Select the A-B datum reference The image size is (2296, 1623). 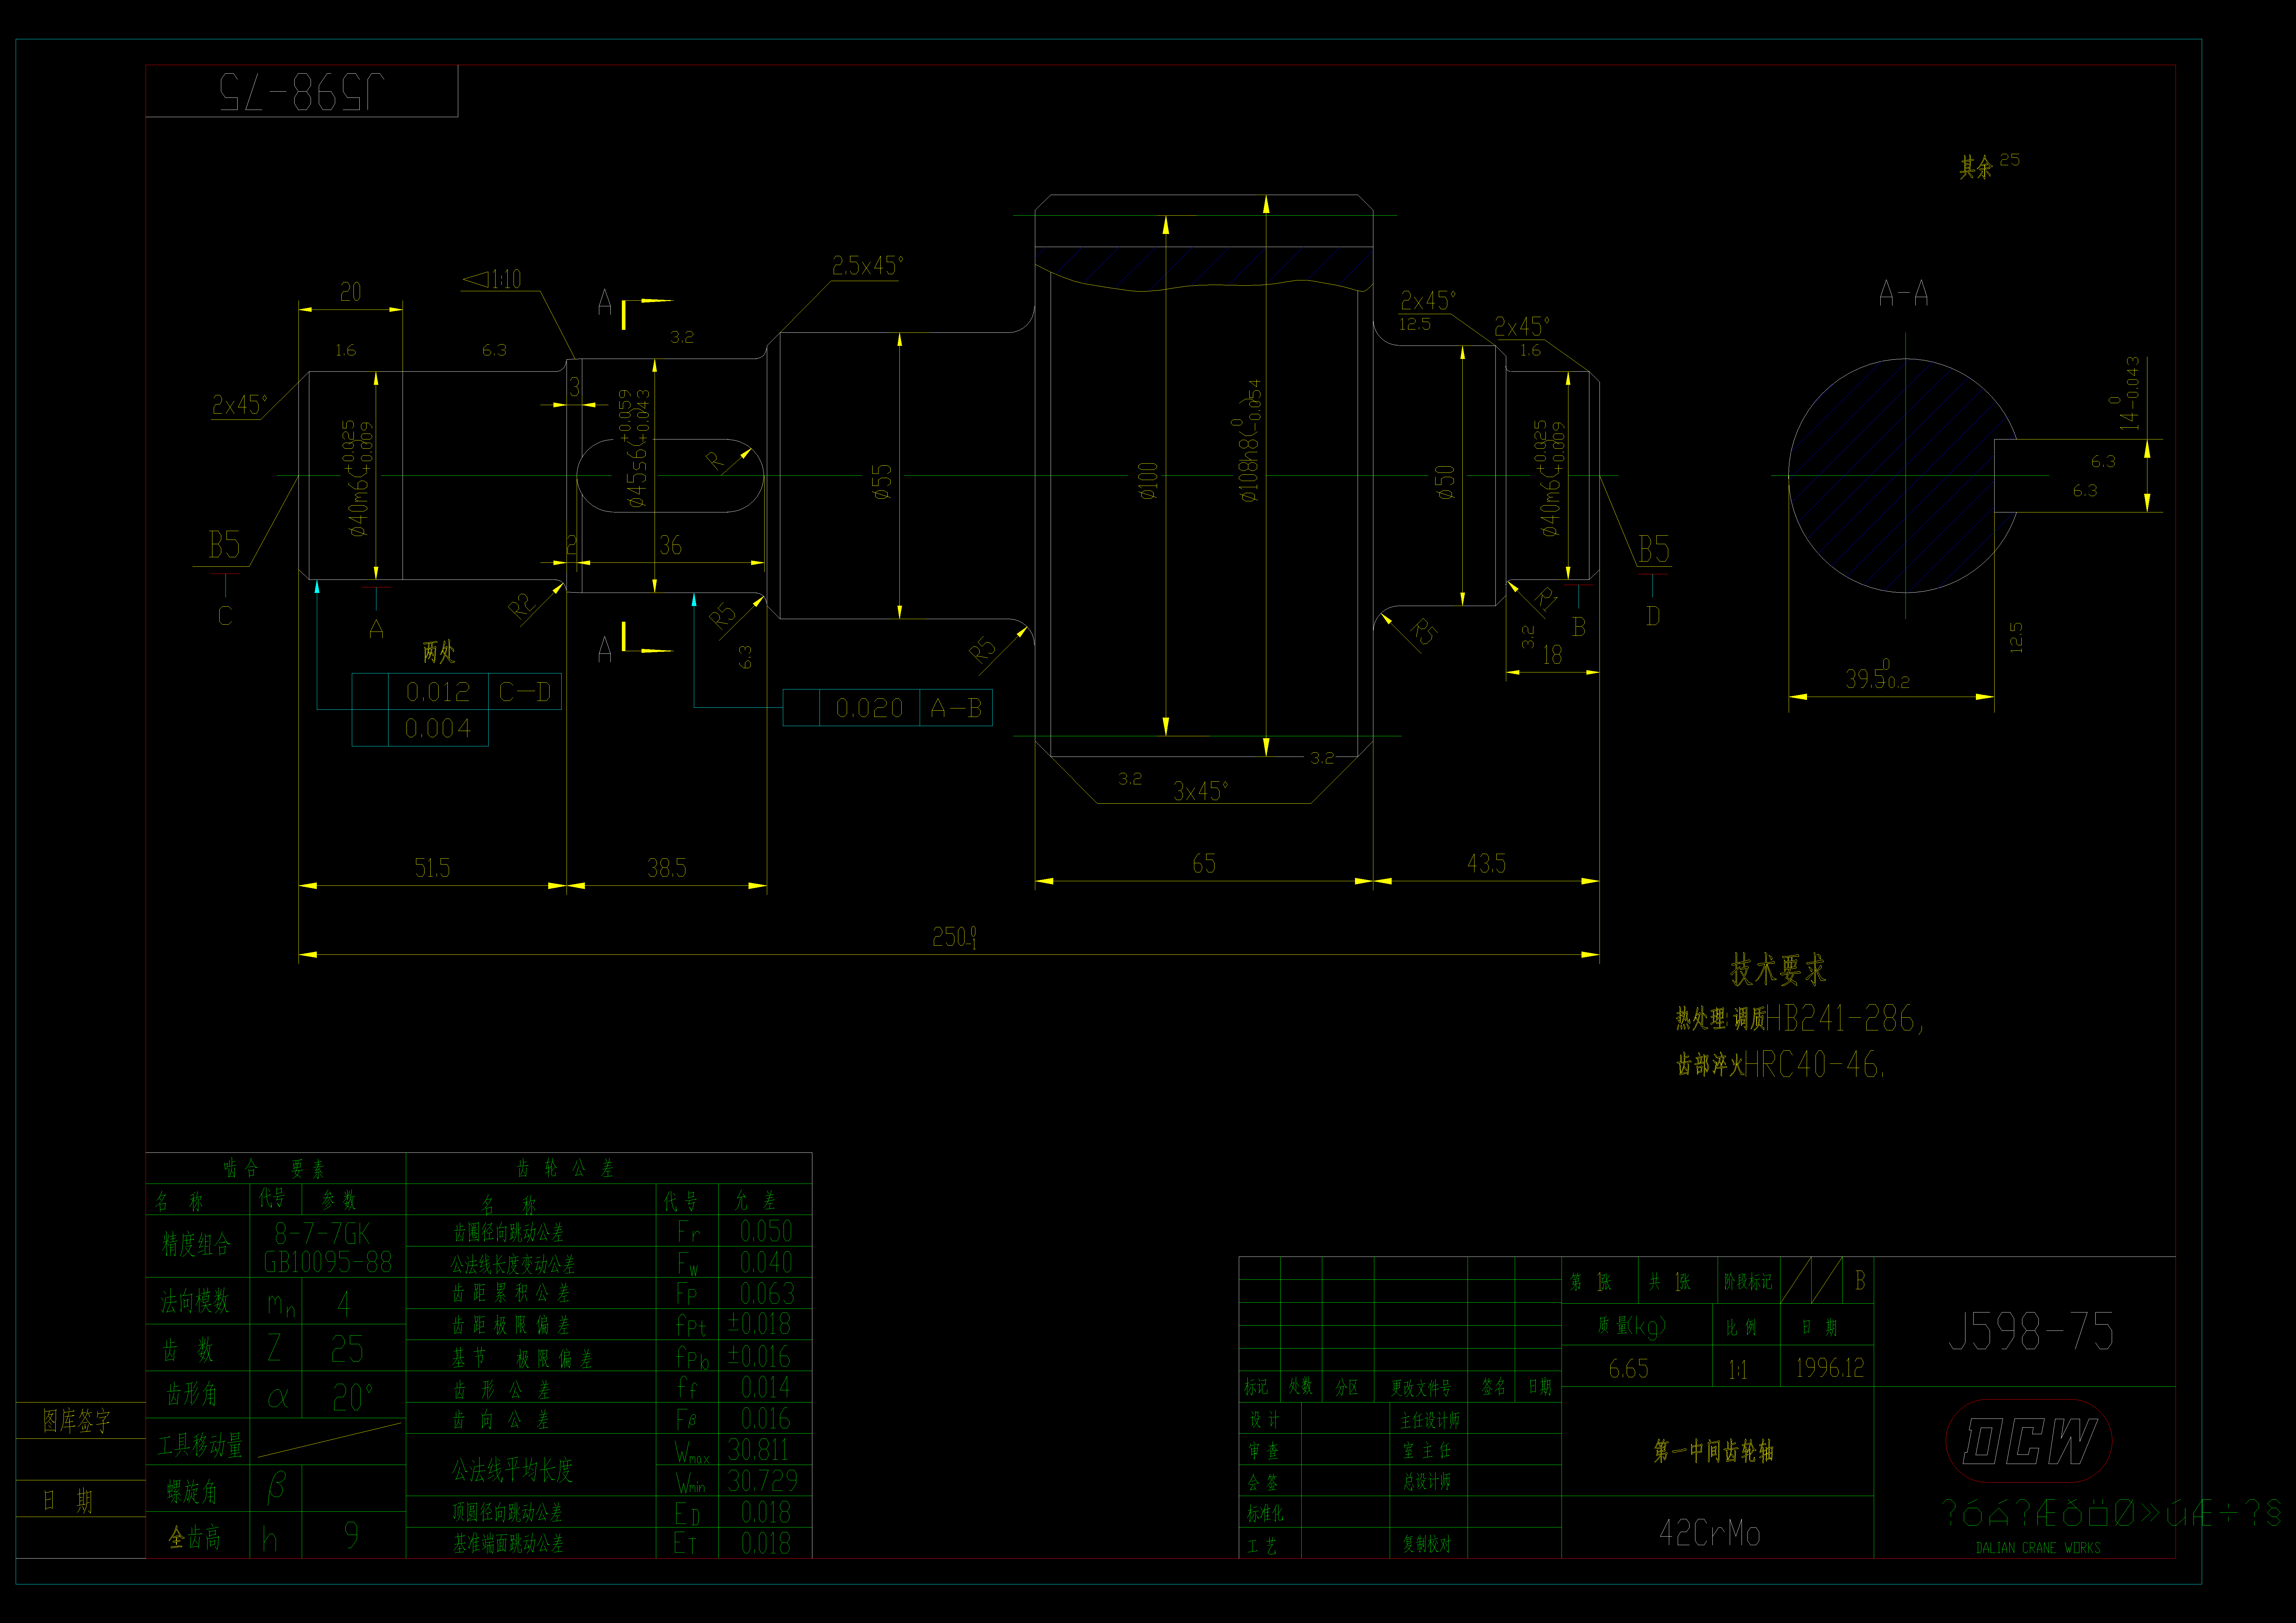[956, 708]
